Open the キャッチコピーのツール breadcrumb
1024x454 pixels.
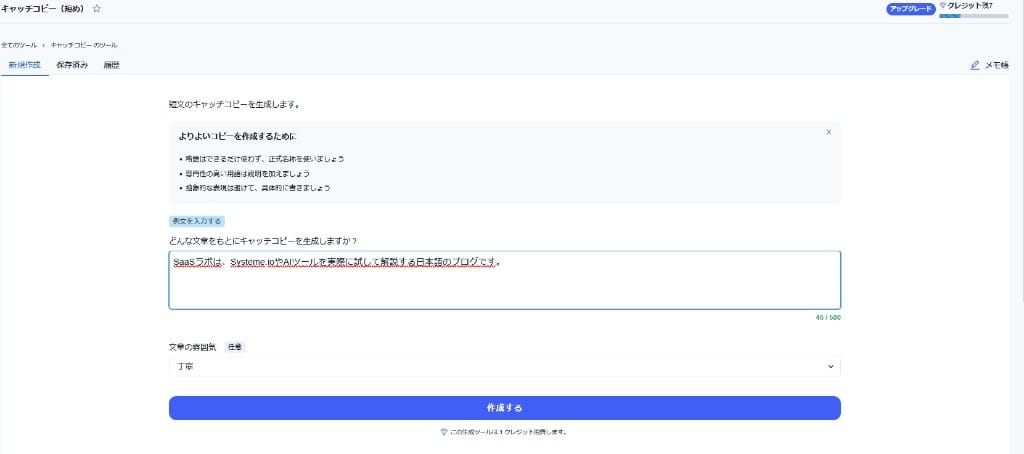pyautogui.click(x=84, y=45)
